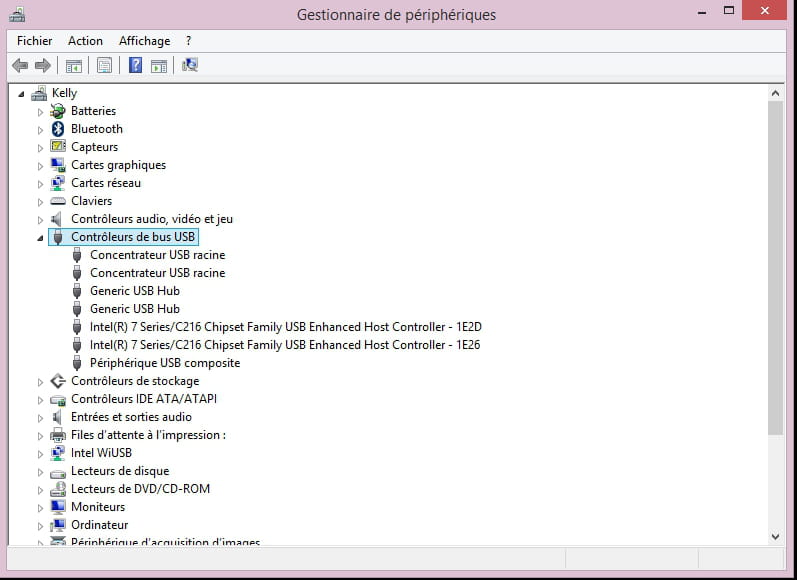Viewport: 797px width, 580px height.
Task: Click the scrollbar down arrow
Action: tap(776, 537)
